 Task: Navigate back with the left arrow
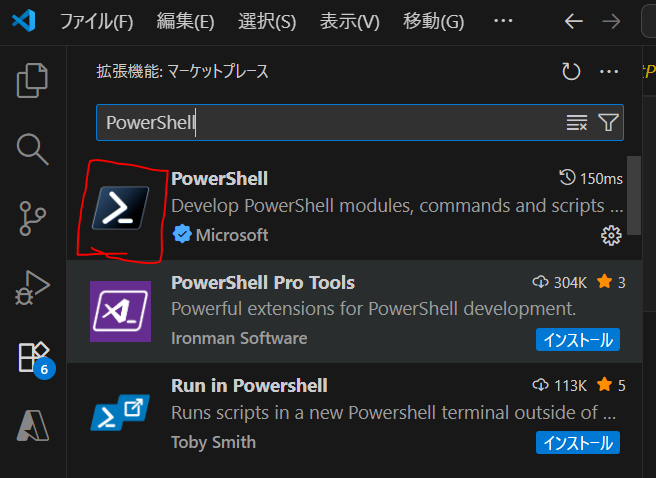tap(573, 21)
